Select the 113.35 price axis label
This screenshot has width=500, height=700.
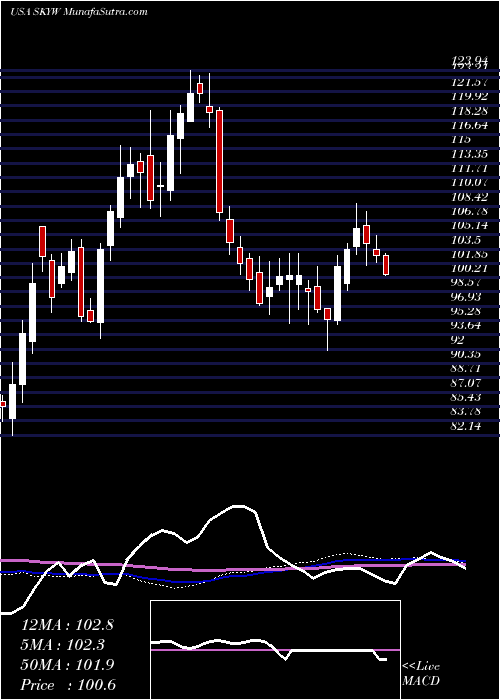[469, 154]
